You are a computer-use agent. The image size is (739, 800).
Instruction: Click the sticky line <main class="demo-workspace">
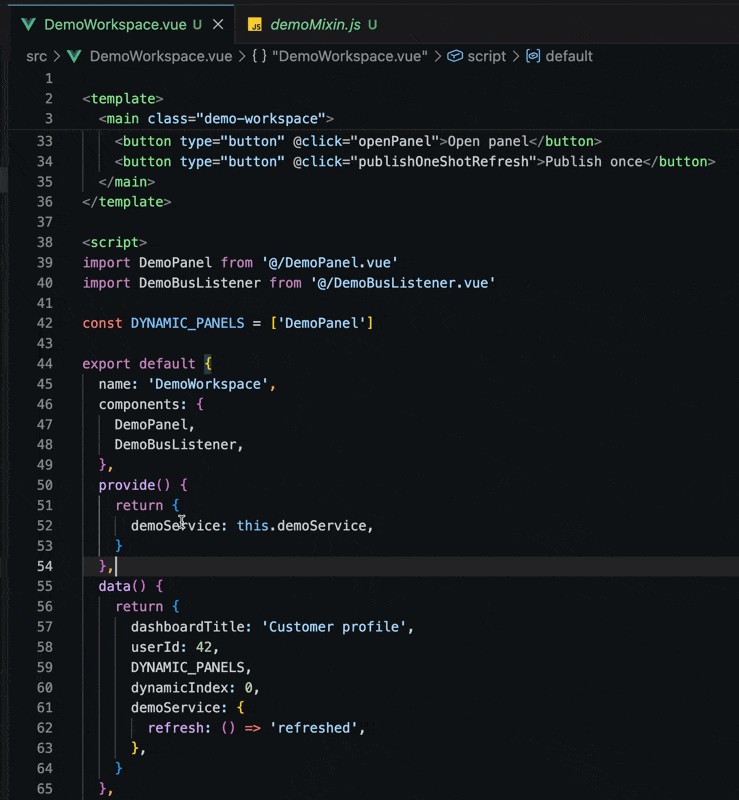coord(216,119)
